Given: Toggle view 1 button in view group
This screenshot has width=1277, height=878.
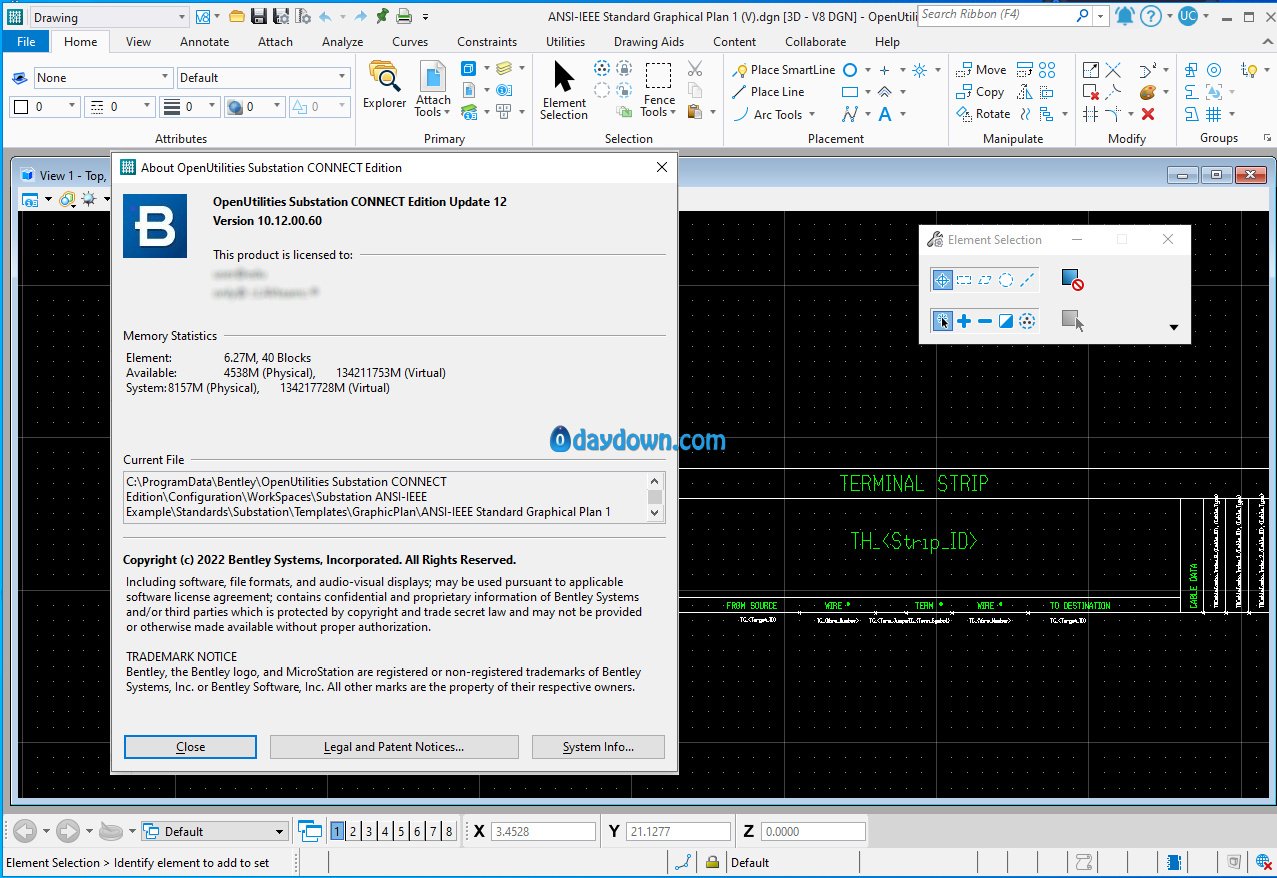Looking at the screenshot, I should pyautogui.click(x=338, y=831).
